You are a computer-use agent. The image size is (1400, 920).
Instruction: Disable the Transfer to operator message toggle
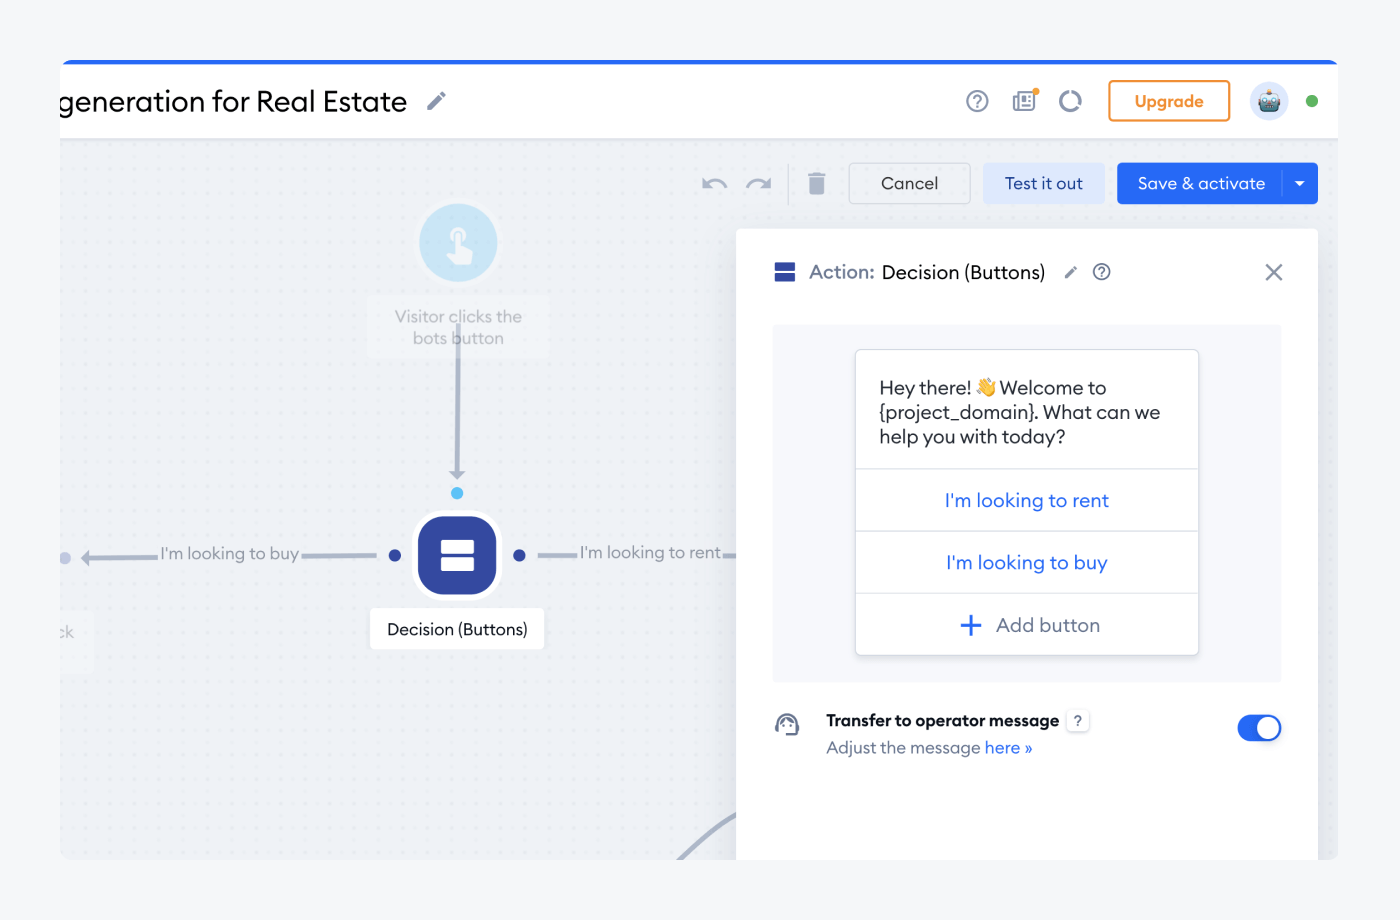[1259, 727]
